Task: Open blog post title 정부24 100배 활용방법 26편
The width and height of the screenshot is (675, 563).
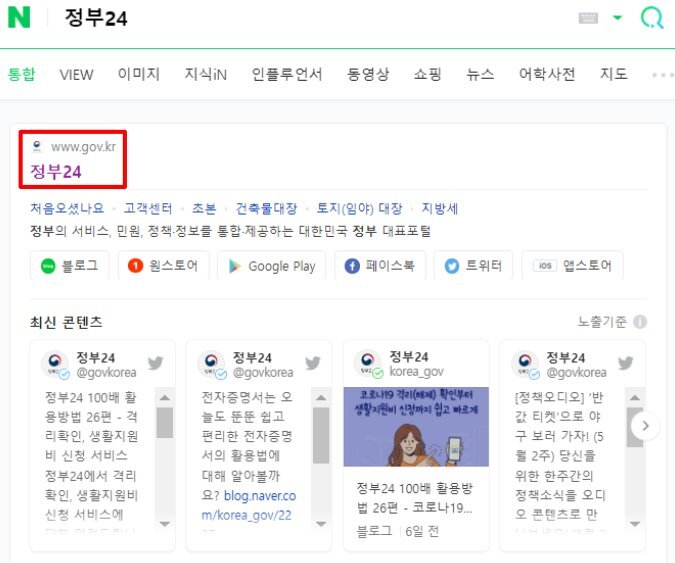Action: pos(415,498)
